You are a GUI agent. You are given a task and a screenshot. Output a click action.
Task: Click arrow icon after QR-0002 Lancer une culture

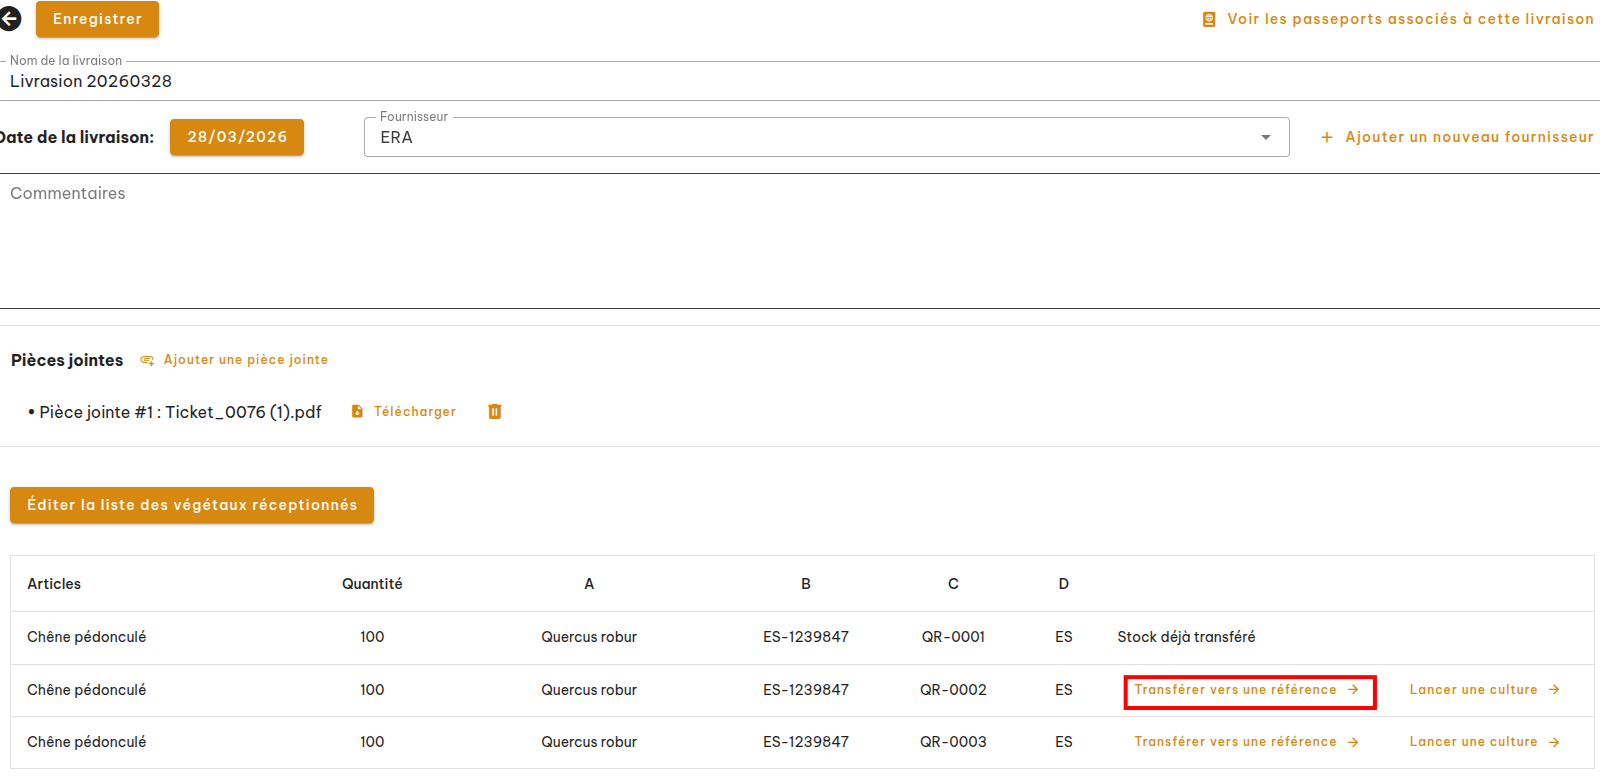coord(1554,690)
